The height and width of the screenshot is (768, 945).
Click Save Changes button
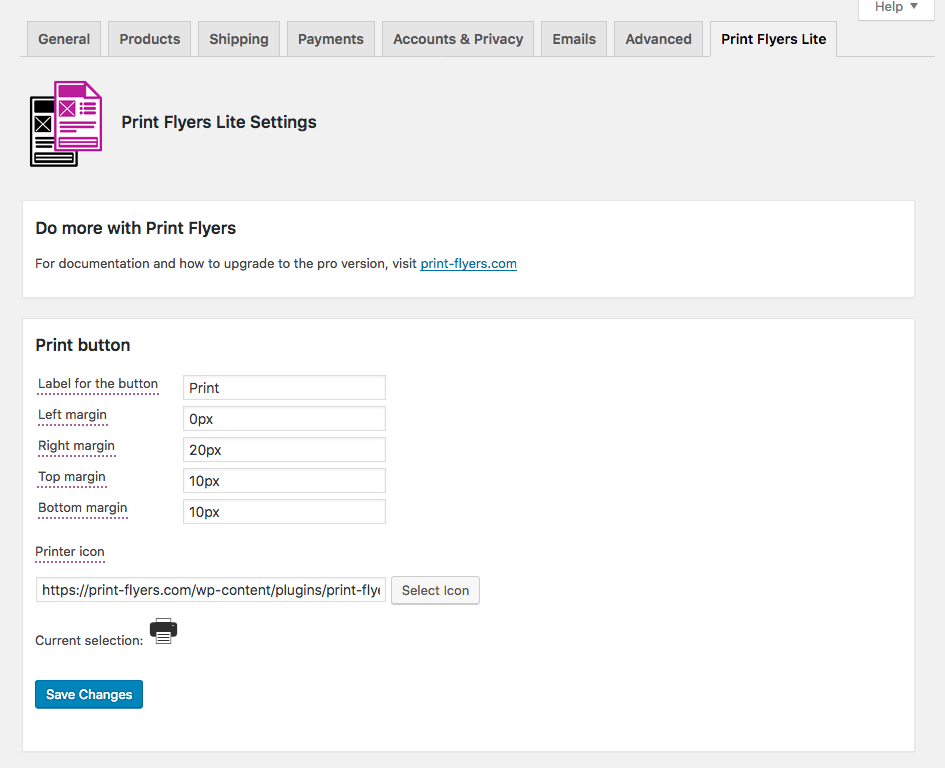tap(89, 694)
